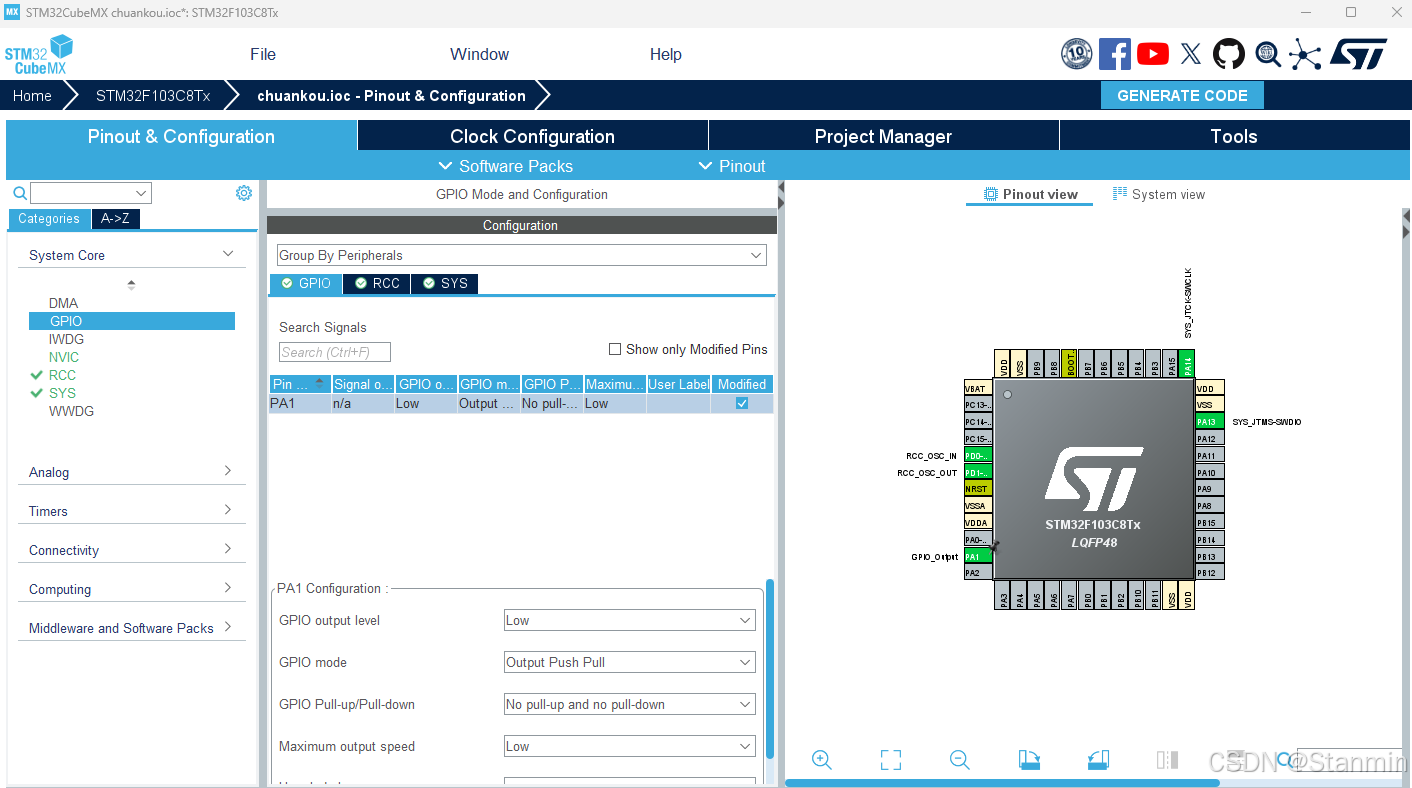Open the GPIO Pull-up/Pull-down dropdown
Screen dimensions: 1412x788
(629, 704)
